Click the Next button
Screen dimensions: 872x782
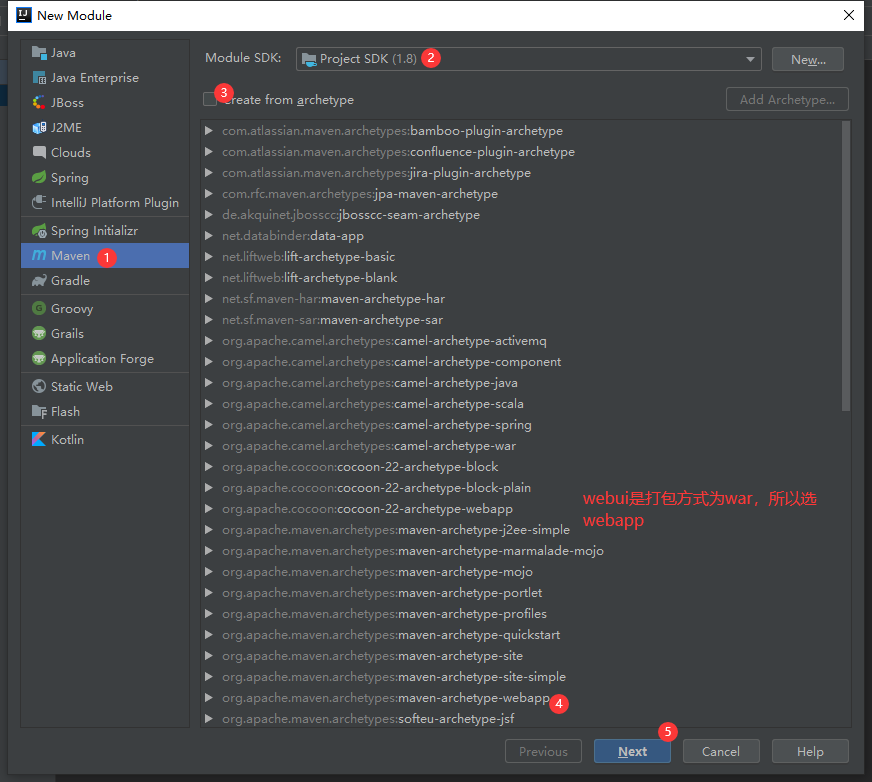[x=632, y=751]
